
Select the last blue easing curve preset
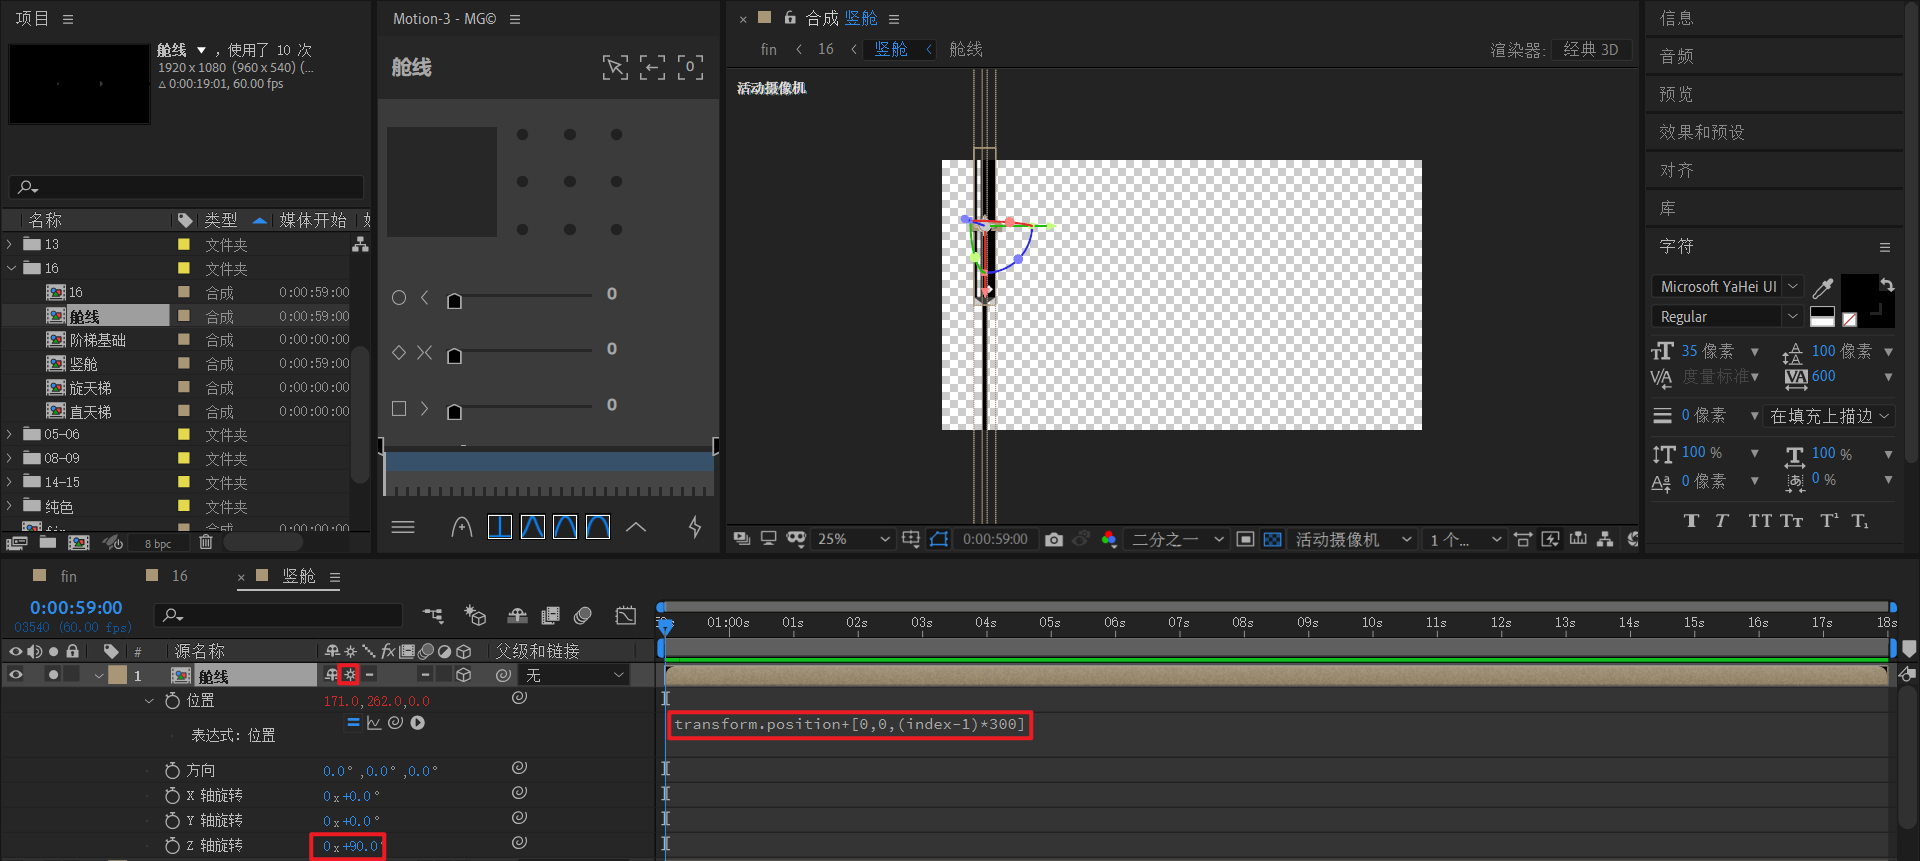[598, 527]
